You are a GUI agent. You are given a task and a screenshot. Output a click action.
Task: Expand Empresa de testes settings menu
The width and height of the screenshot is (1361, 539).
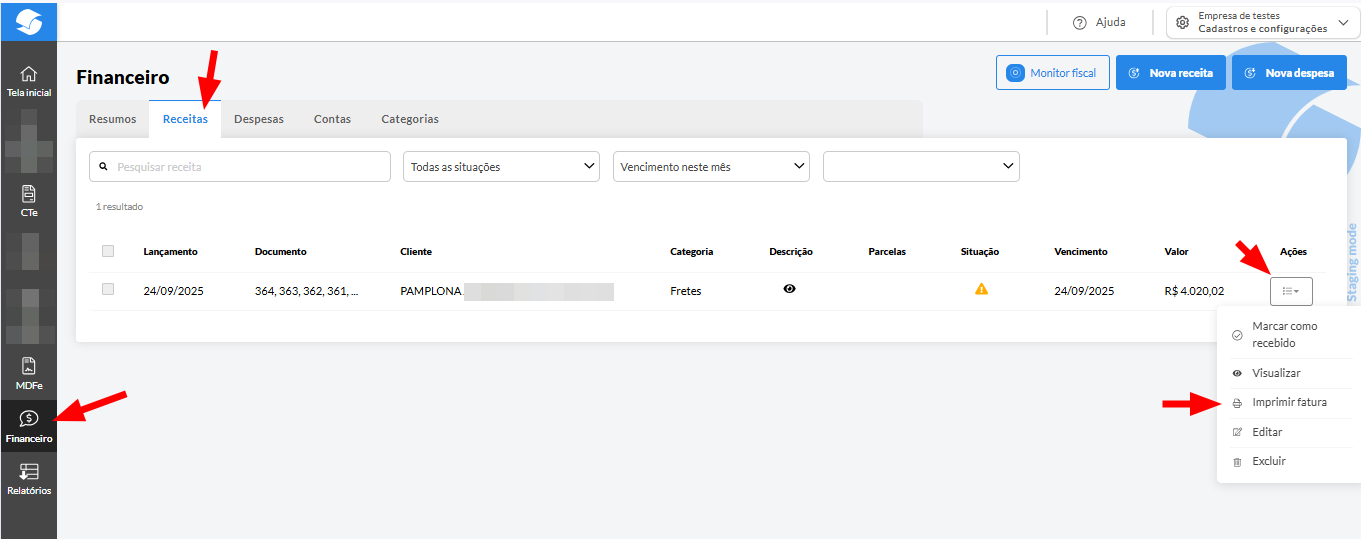[1263, 22]
